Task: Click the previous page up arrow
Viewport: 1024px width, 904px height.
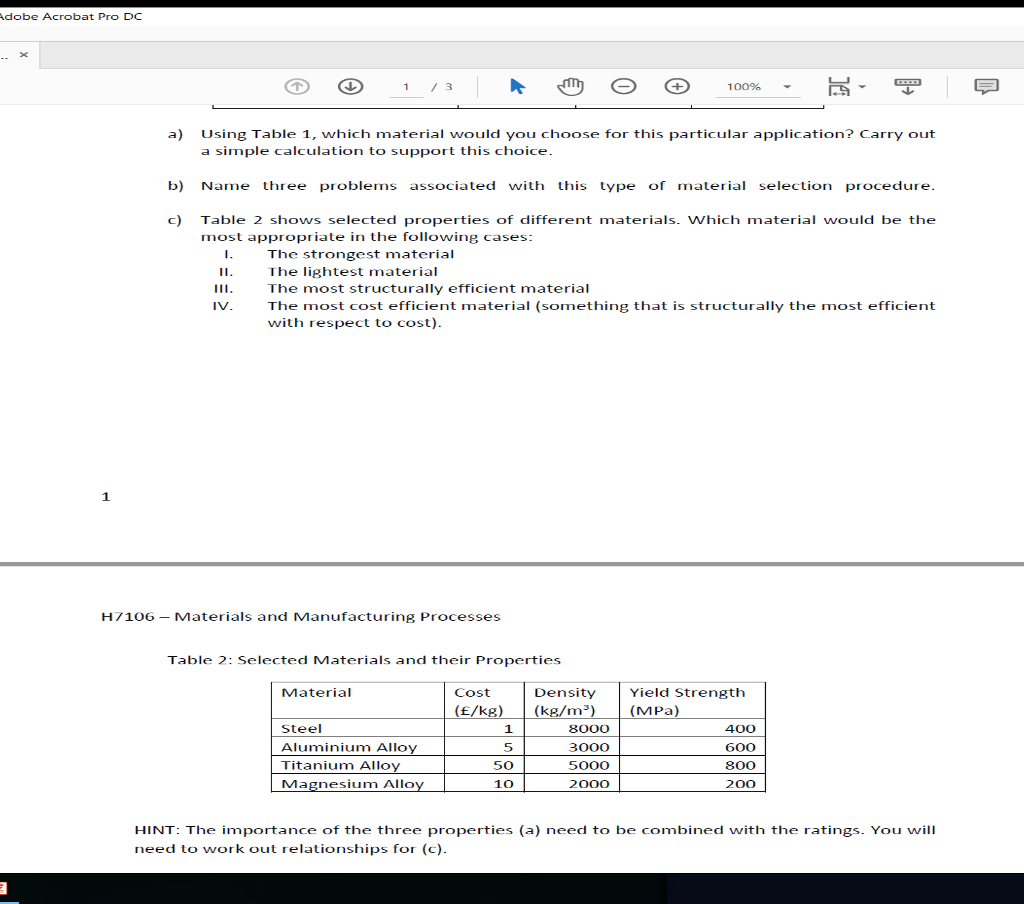Action: click(296, 86)
